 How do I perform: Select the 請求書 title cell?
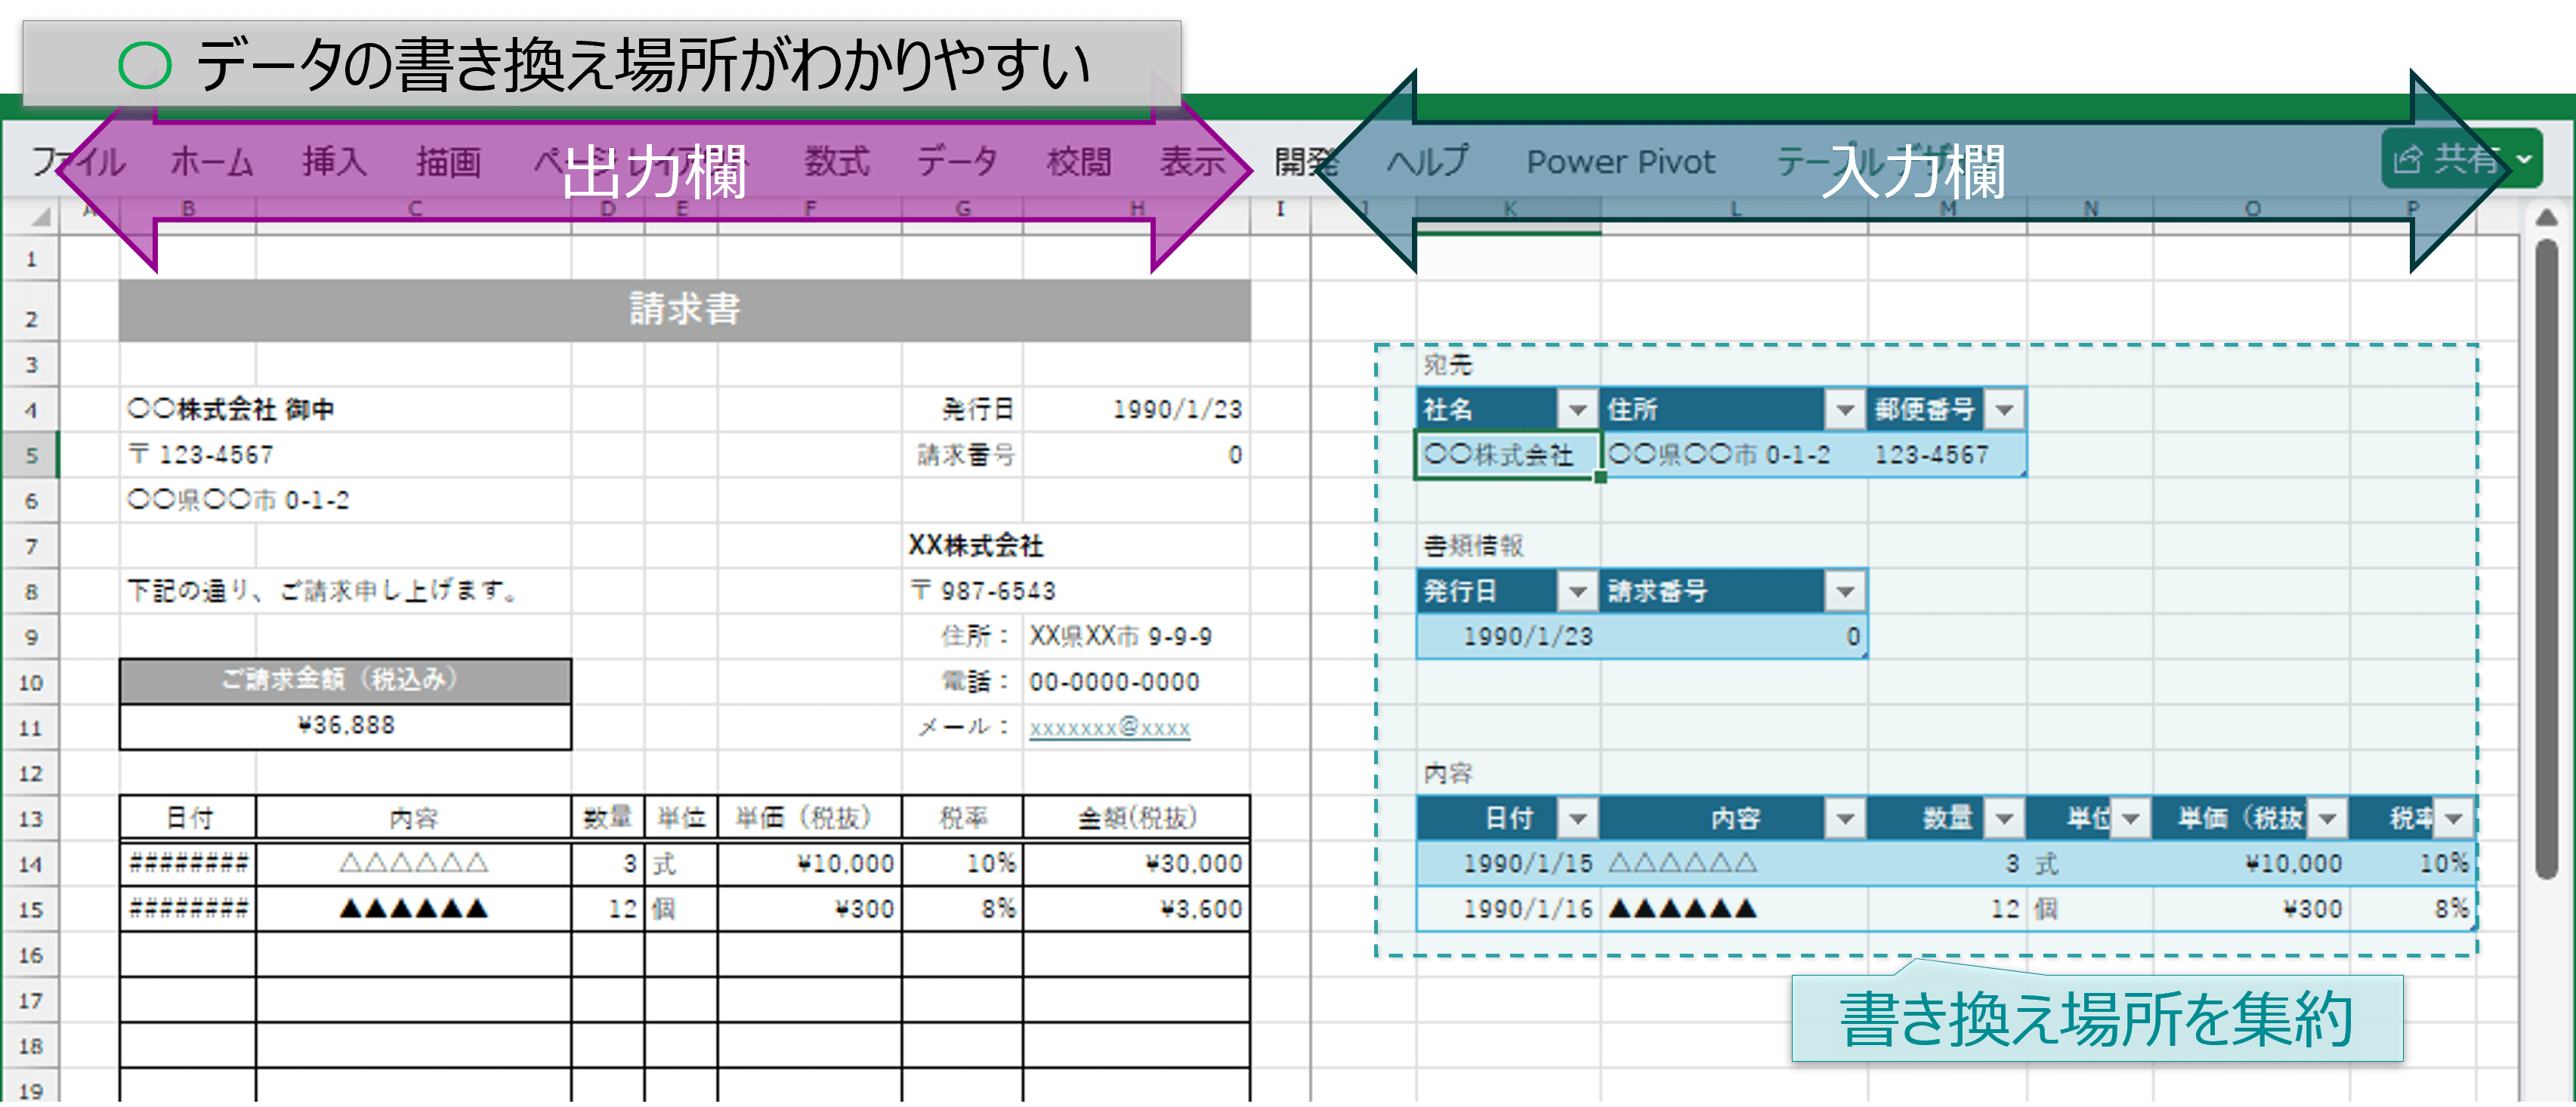(x=684, y=309)
